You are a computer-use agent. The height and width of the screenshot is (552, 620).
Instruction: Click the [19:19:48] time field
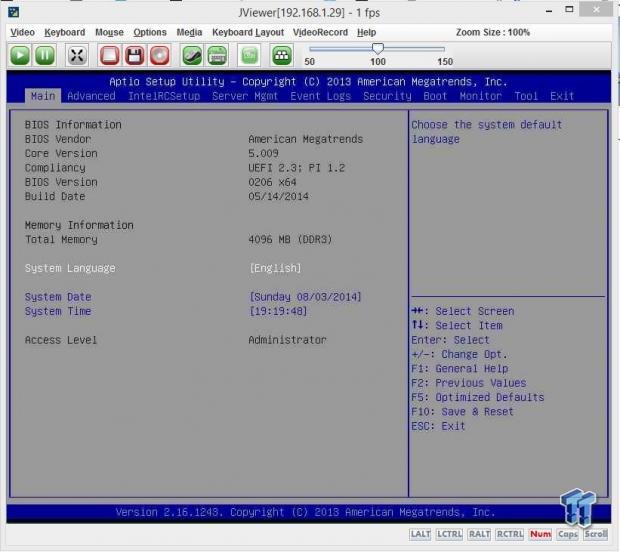click(278, 311)
